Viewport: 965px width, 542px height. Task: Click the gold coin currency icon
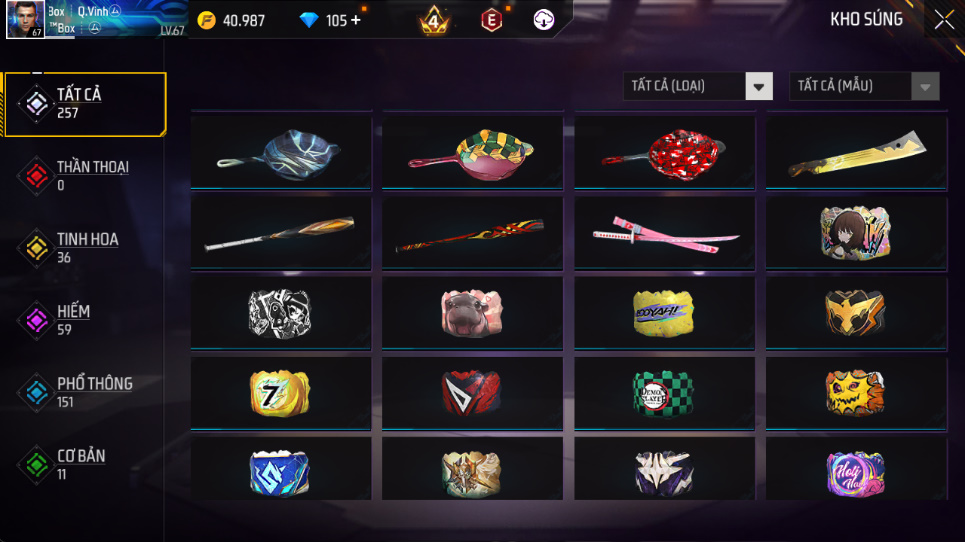tap(206, 20)
